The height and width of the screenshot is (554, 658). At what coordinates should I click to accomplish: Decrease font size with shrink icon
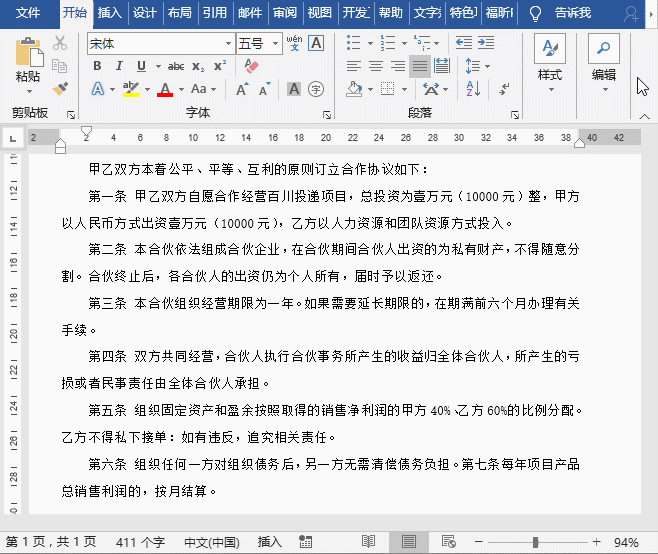(x=264, y=89)
